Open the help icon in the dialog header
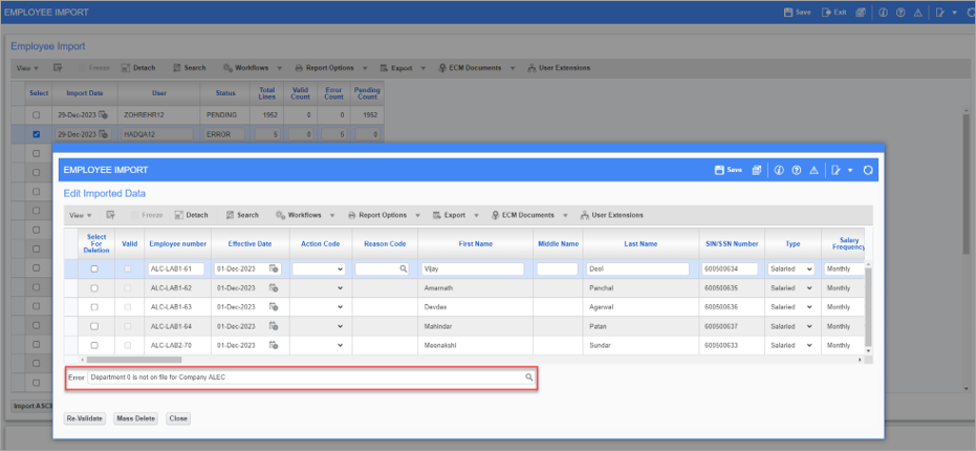 click(795, 170)
